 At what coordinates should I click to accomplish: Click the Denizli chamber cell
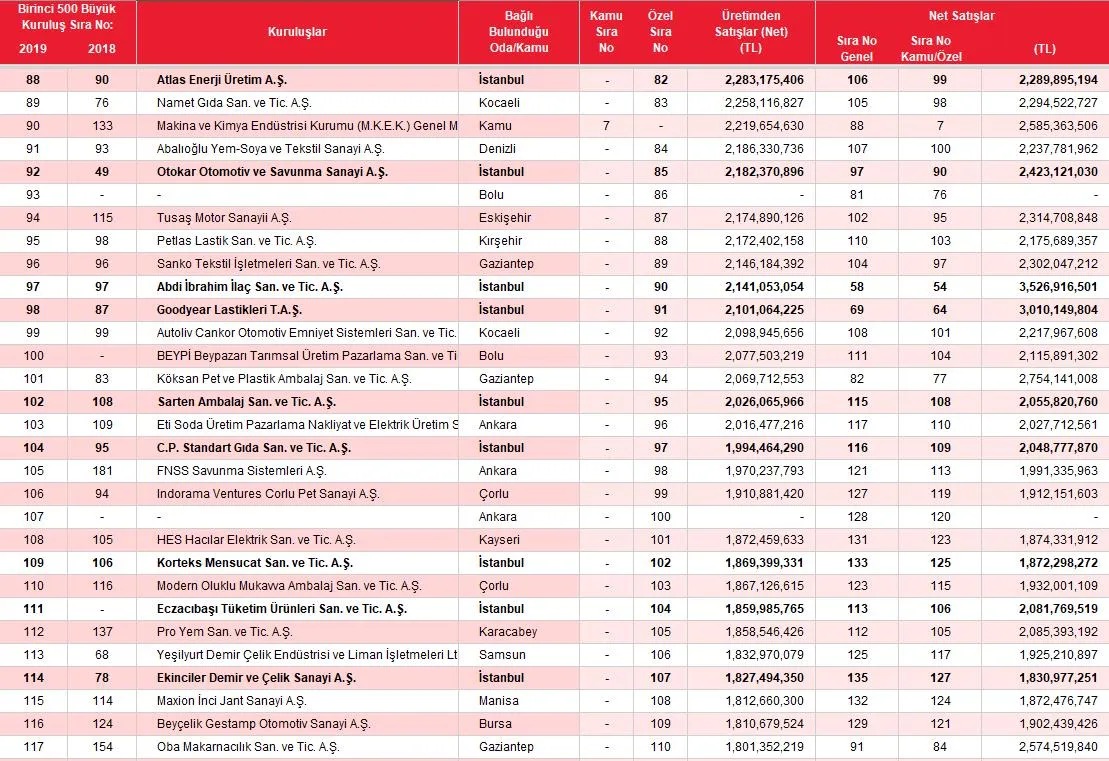click(497, 149)
